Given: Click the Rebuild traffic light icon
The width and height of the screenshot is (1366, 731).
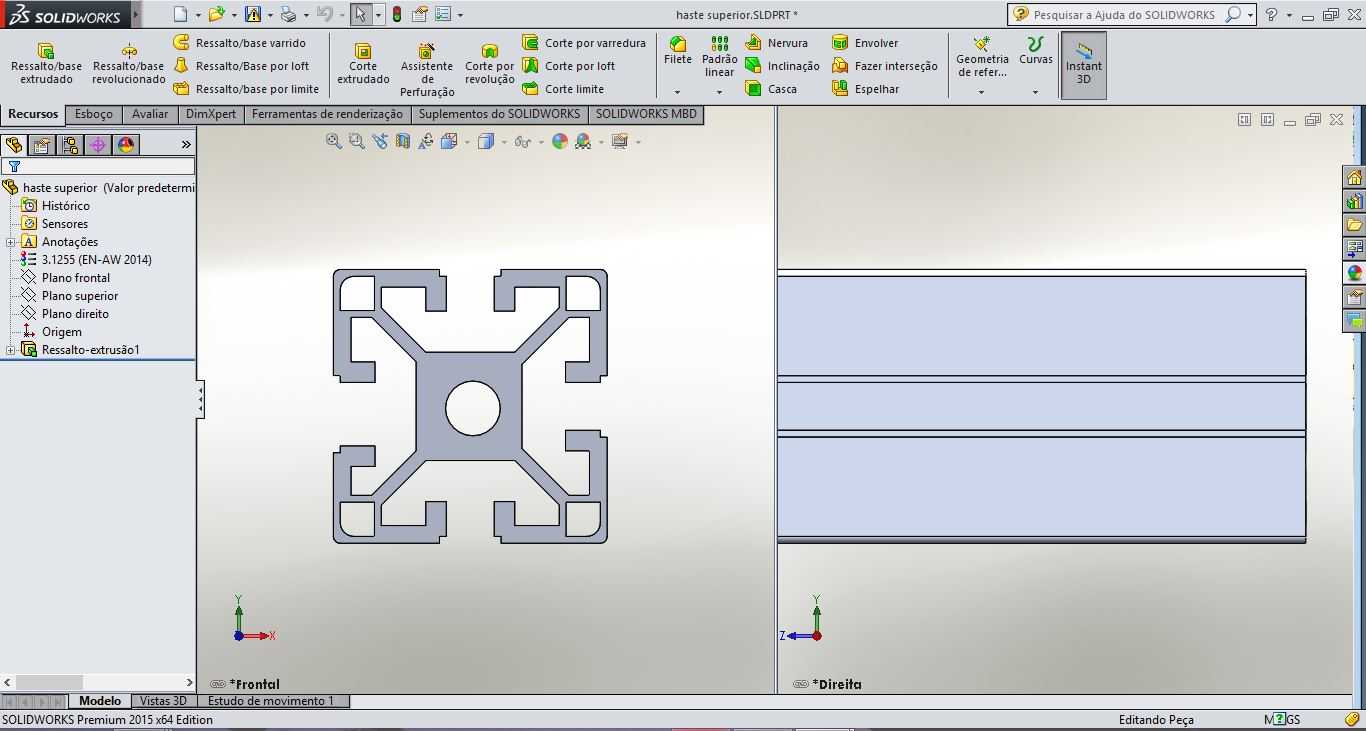Looking at the screenshot, I should point(397,14).
